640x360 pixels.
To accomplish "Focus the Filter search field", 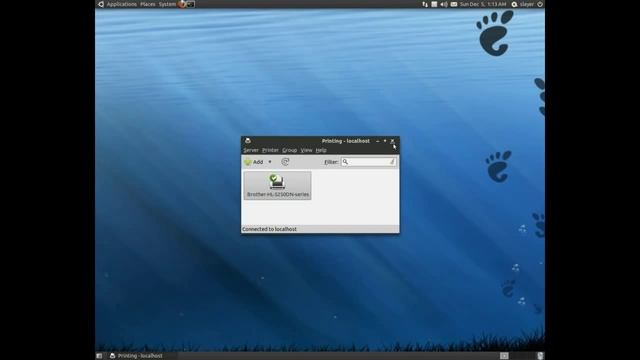I will [x=369, y=162].
